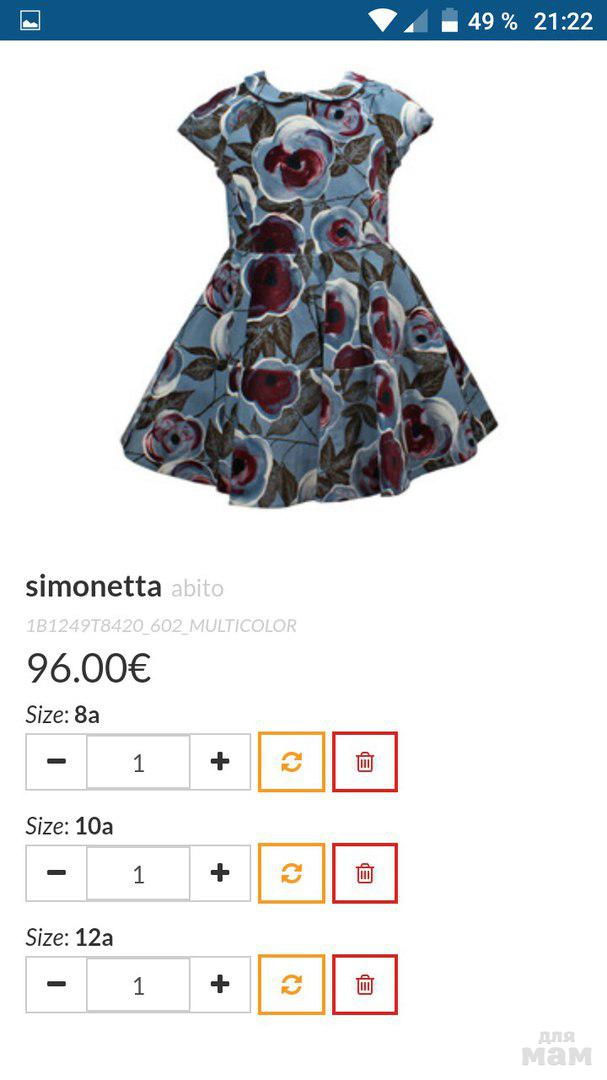This screenshot has height=1080, width=607.
Task: Tap the refresh icon for size 8a
Action: [x=291, y=762]
